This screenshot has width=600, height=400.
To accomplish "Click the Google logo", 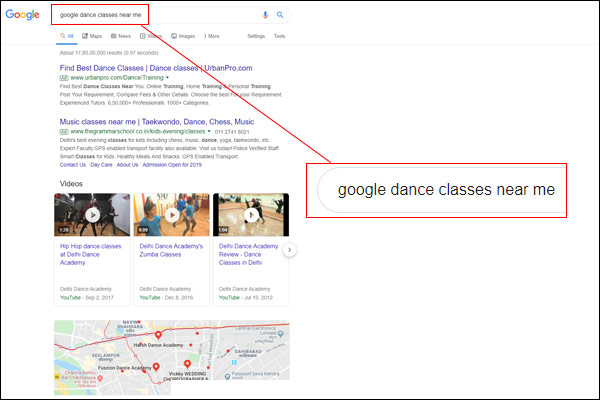I will click(x=22, y=15).
